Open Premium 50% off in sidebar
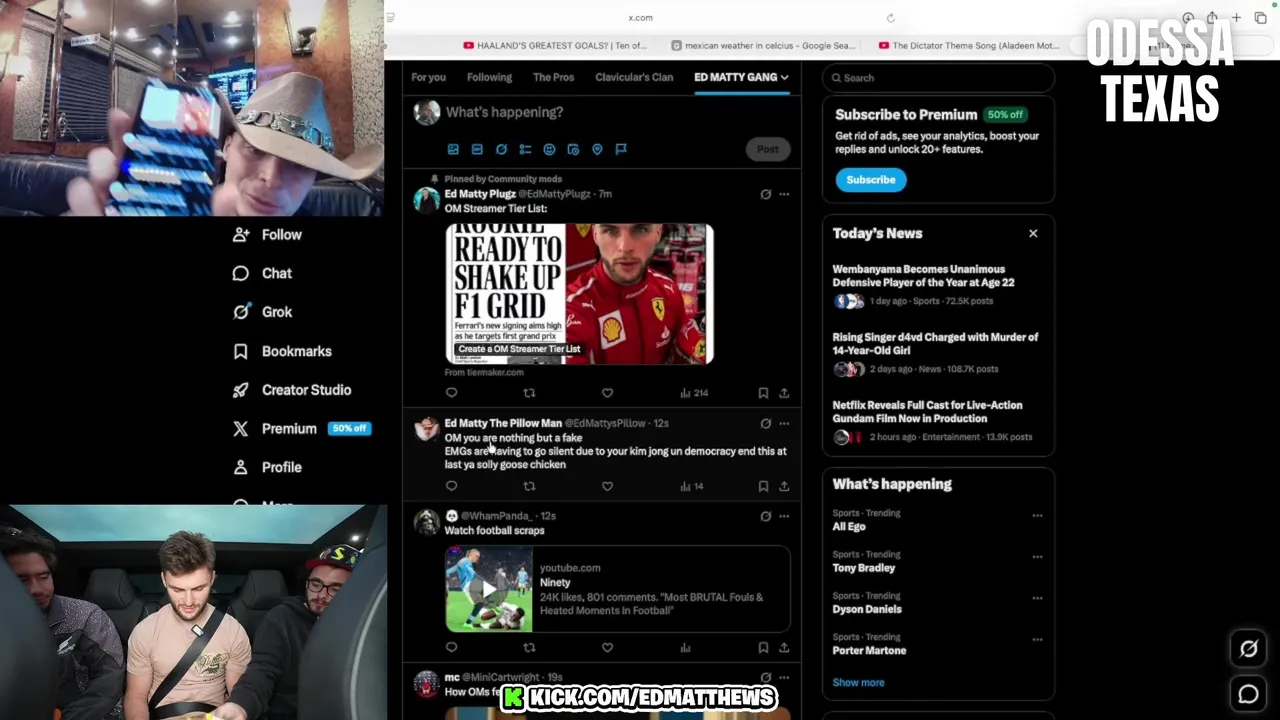Viewport: 1280px width, 720px height. [x=302, y=428]
